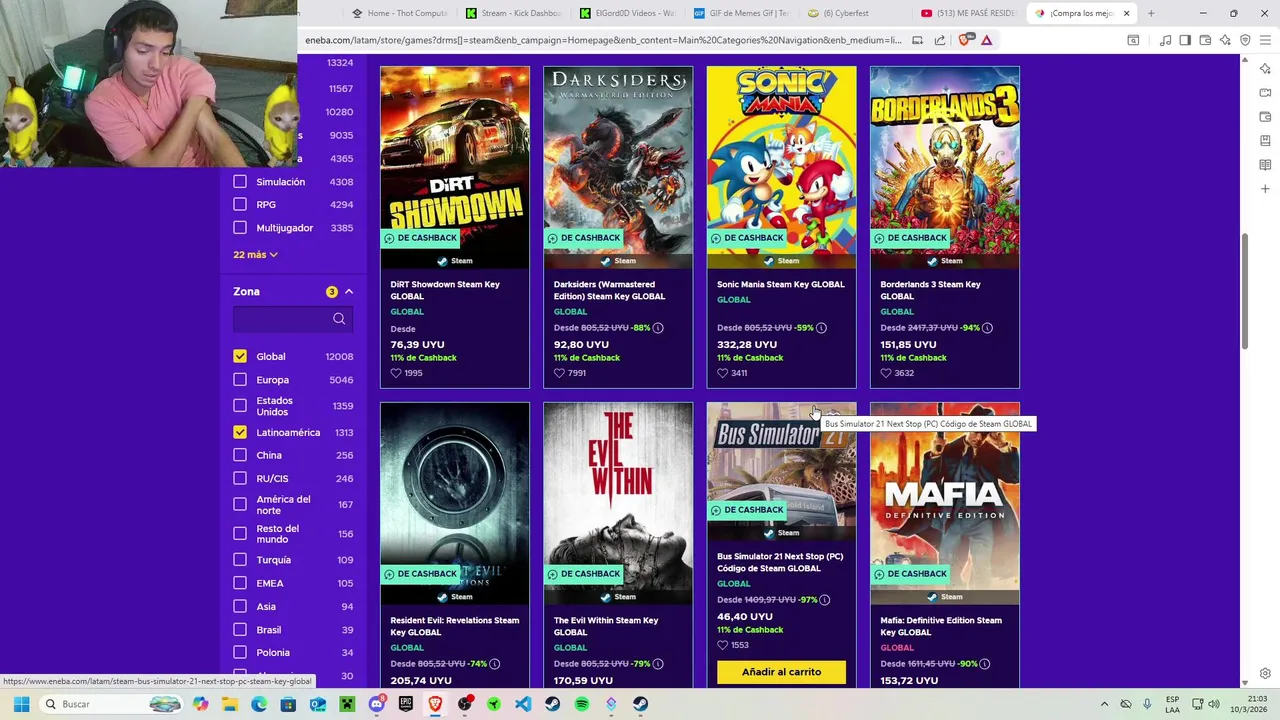Open the browser hamburger menu
Image resolution: width=1280 pixels, height=720 pixels.
(x=1265, y=40)
